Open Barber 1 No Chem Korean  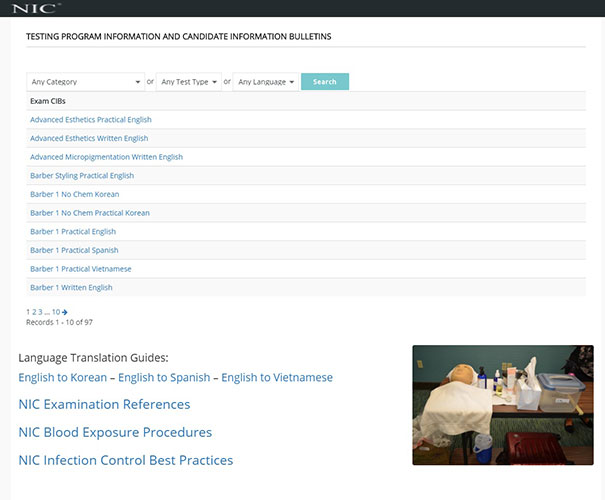[74, 194]
